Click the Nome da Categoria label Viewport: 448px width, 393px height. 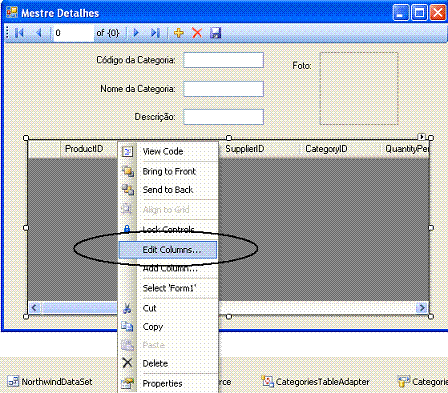[x=138, y=89]
